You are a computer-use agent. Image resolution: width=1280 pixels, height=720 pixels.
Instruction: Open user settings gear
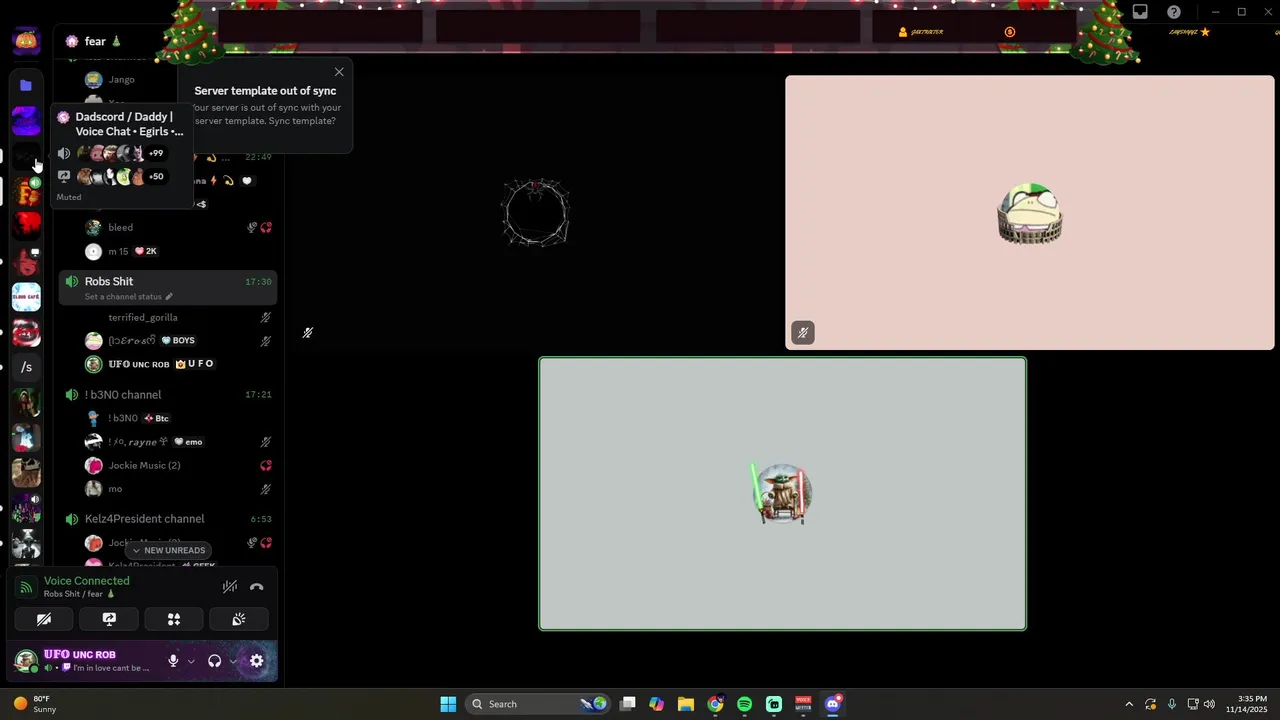tap(257, 661)
